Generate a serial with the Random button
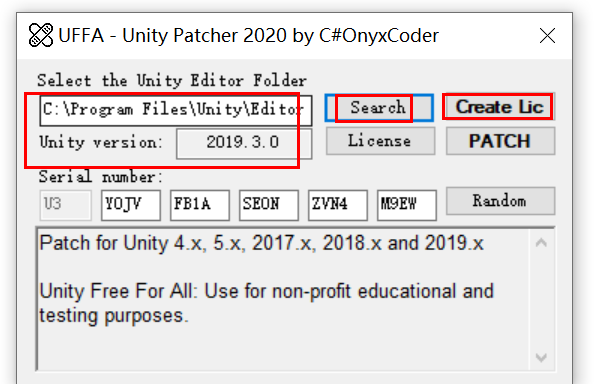Image resolution: width=594 pixels, height=384 pixels. 500,201
